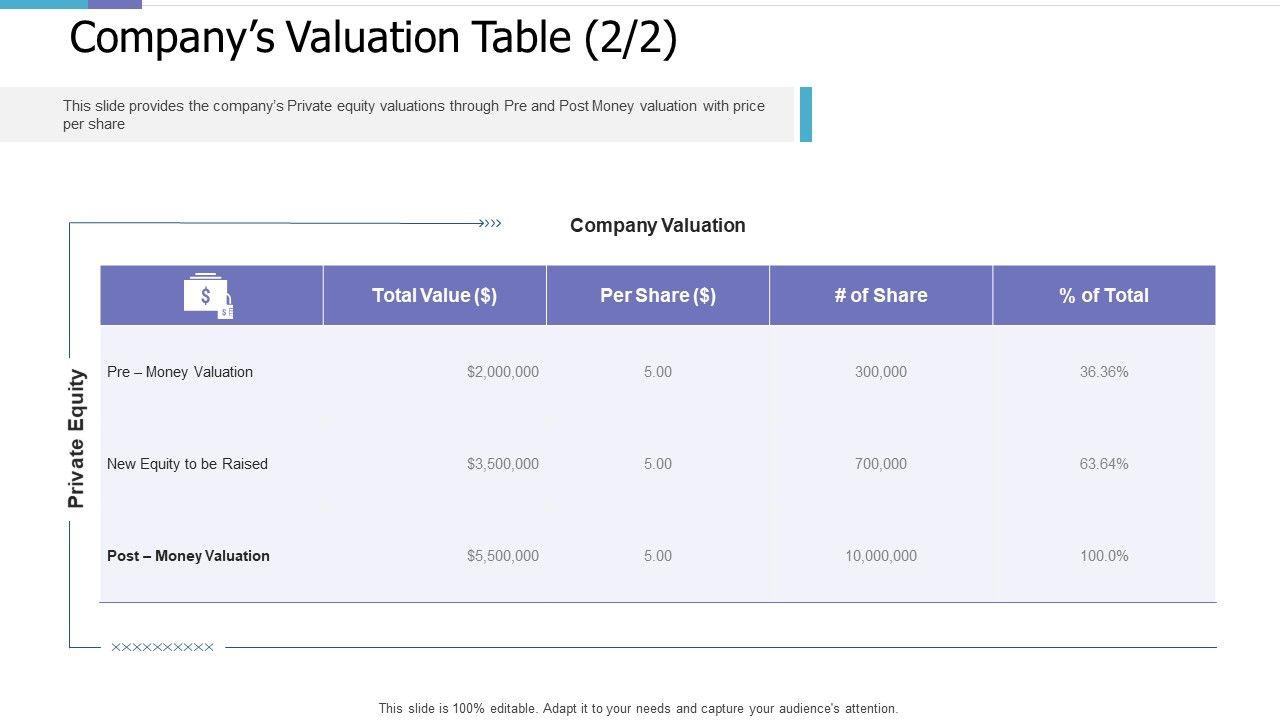Click the 36.36% of total cell
Screen dimensions: 1280x720
[1104, 372]
